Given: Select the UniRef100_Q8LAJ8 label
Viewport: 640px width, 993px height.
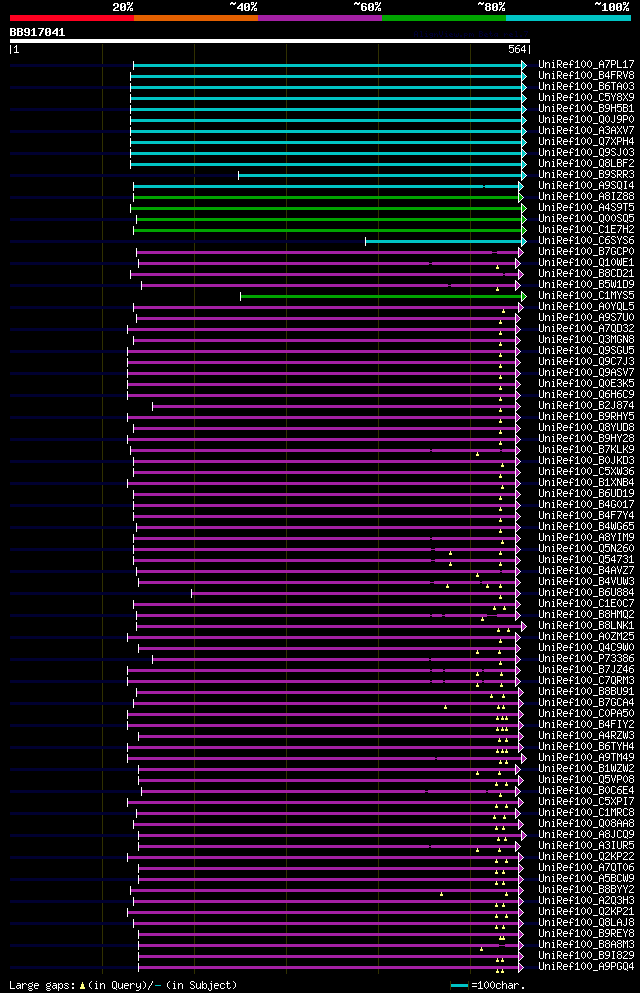Looking at the screenshot, I should click(586, 922).
